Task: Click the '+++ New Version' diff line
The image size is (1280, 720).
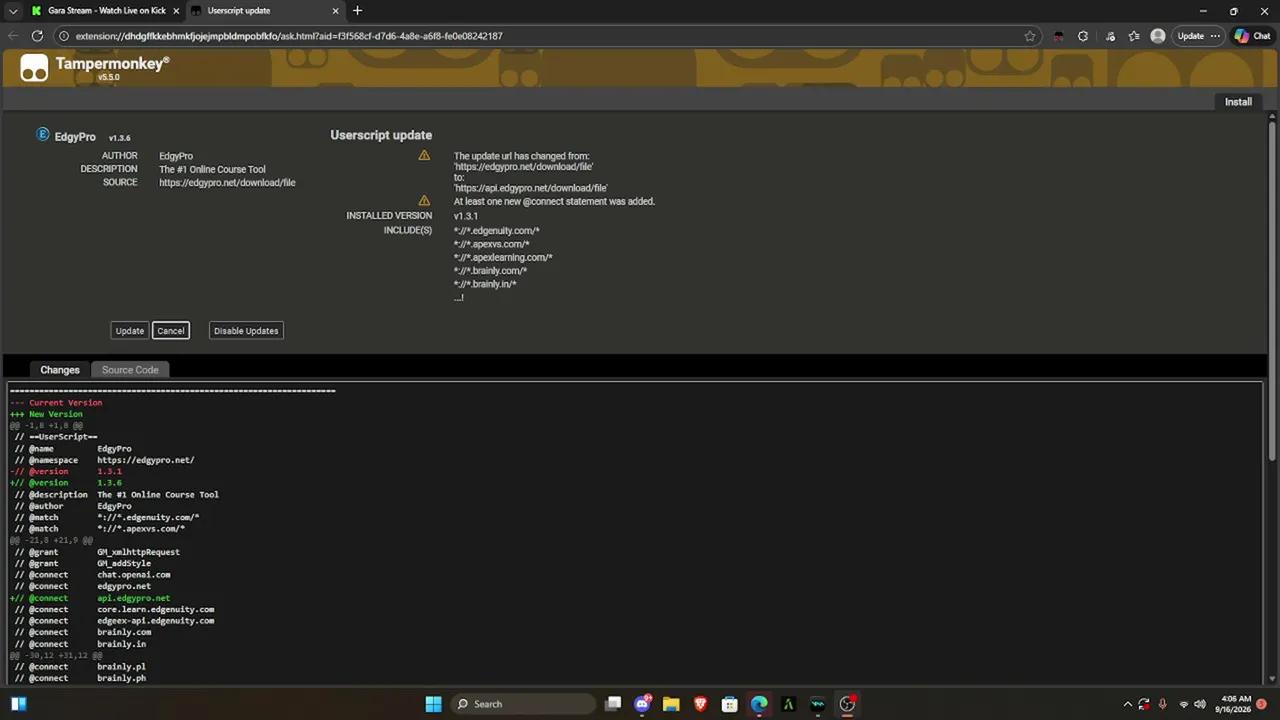Action: [46, 414]
